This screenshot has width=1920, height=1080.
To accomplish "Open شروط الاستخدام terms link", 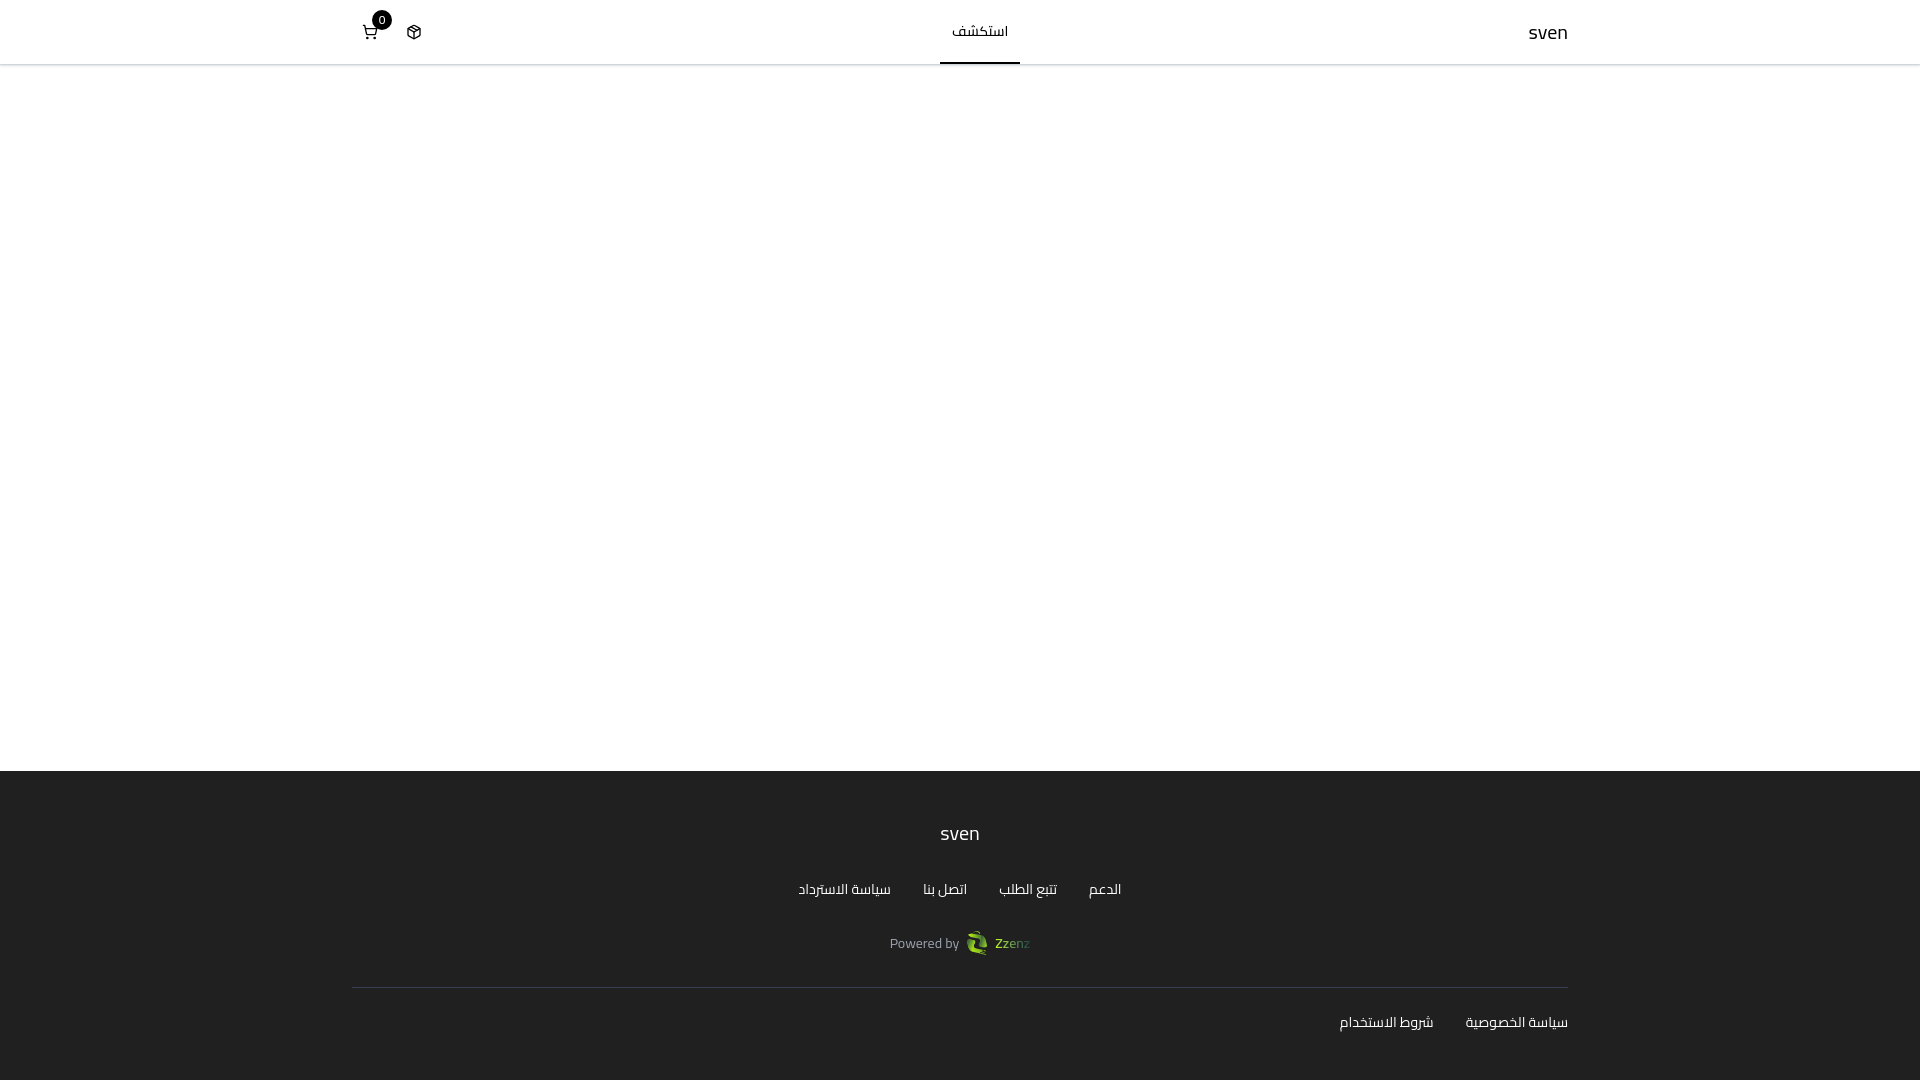I will 1386,1022.
